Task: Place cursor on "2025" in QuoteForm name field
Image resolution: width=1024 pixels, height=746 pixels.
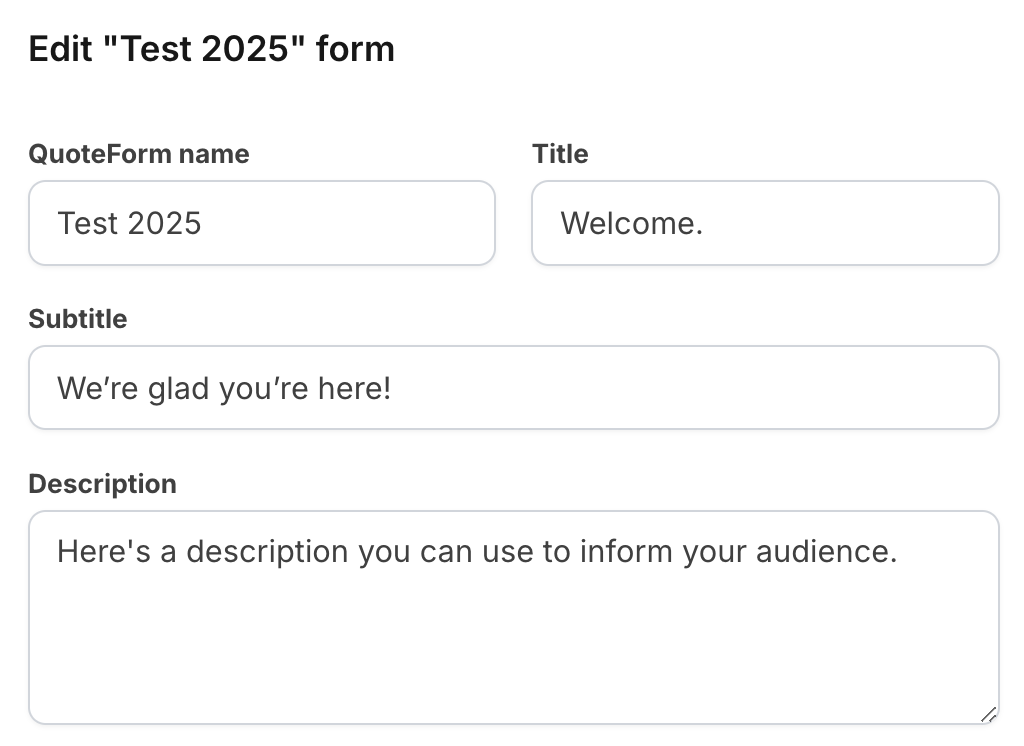Action: click(x=165, y=223)
